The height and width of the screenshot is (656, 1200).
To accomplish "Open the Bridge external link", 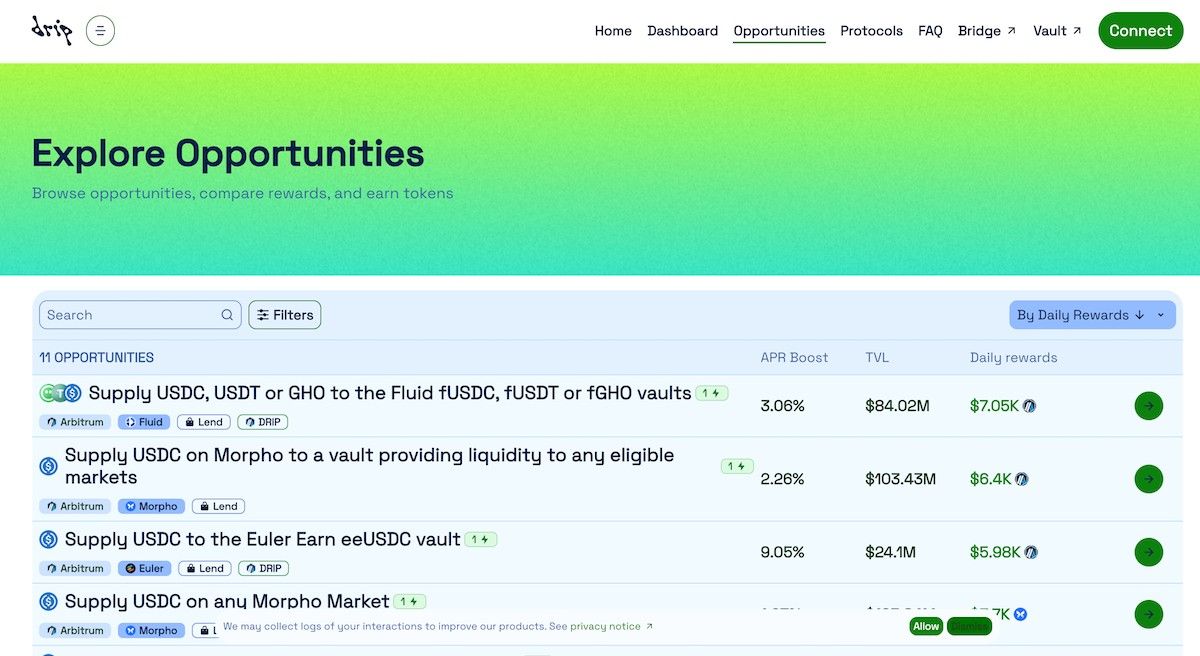I will pos(986,31).
